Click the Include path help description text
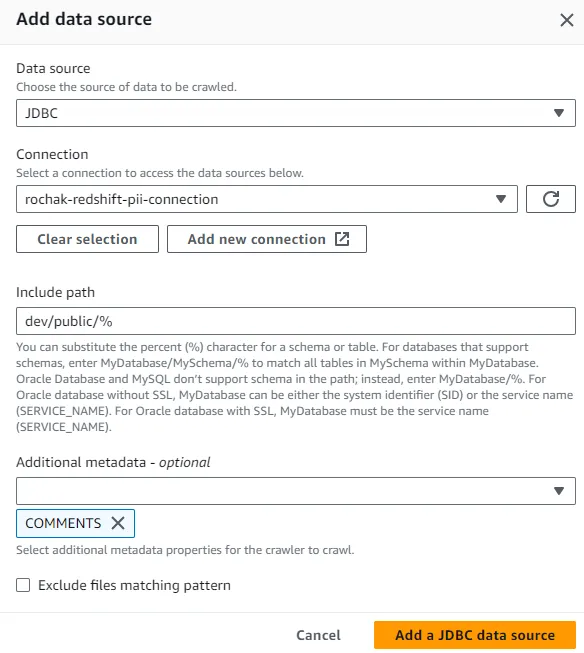Viewport: 584px width, 653px height. click(x=294, y=387)
